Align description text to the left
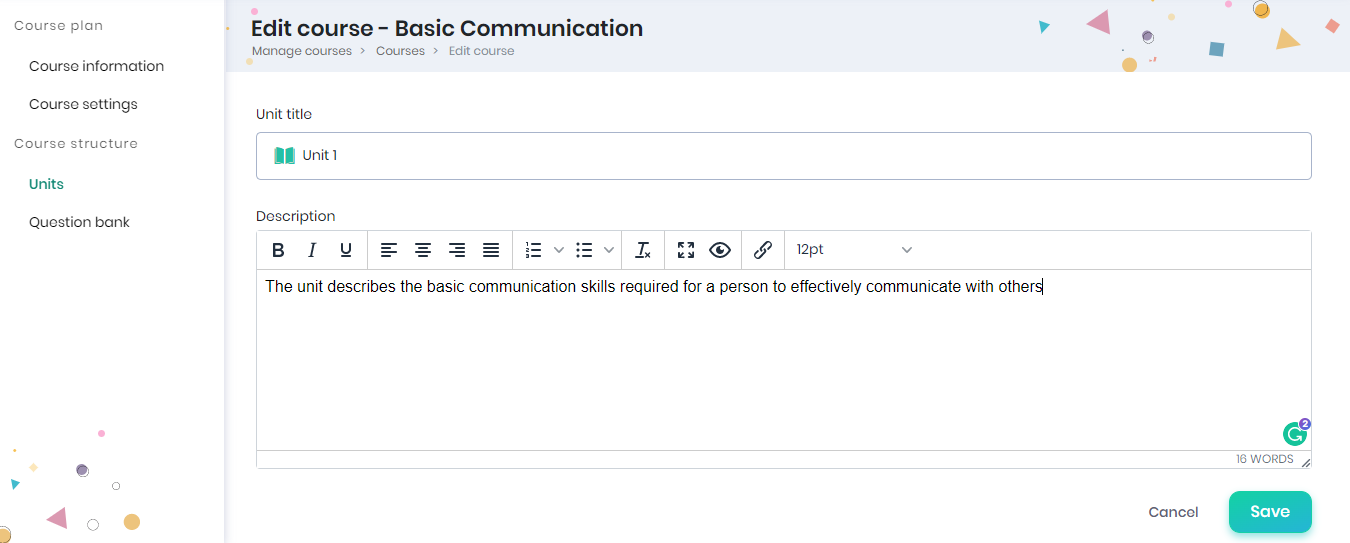The image size is (1350, 543). (389, 250)
